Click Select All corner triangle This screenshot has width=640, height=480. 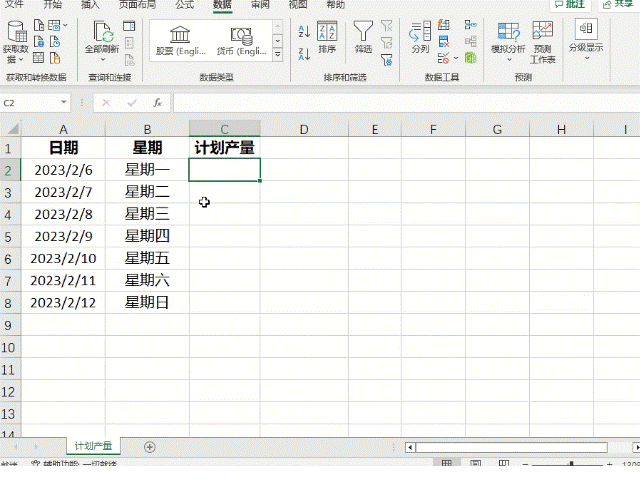pyautogui.click(x=13, y=129)
